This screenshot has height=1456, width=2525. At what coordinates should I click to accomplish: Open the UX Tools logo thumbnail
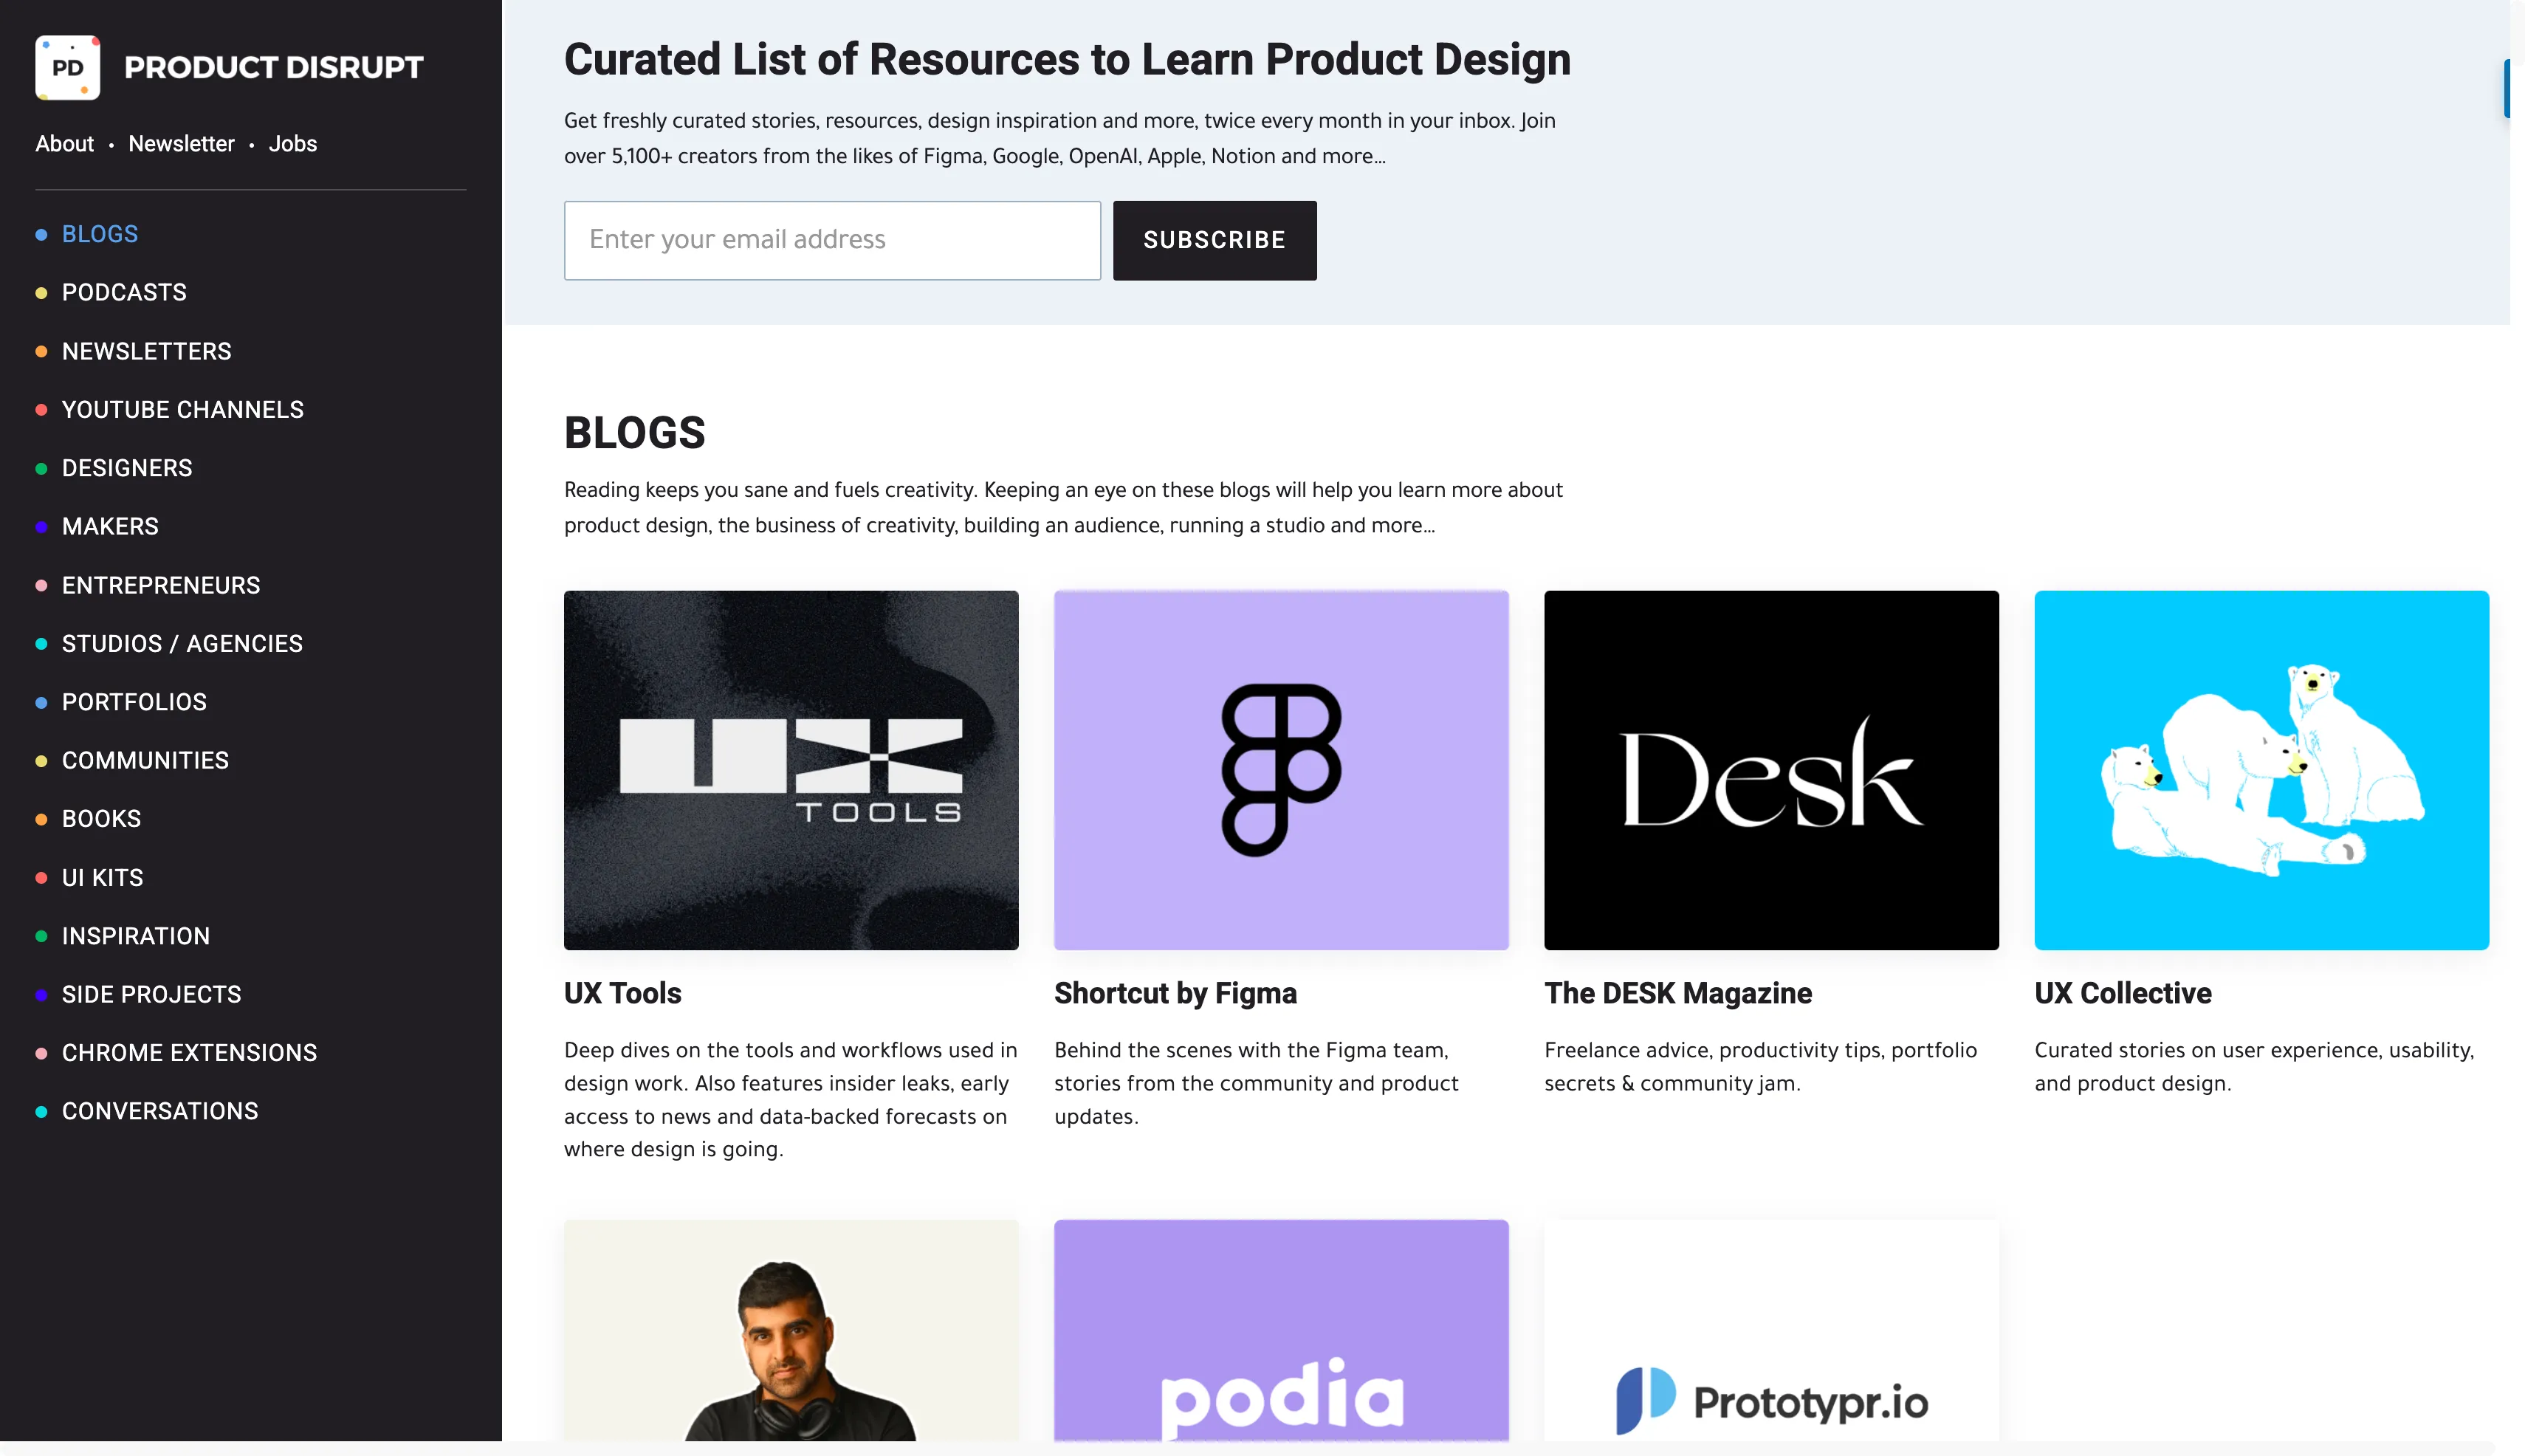coord(791,769)
